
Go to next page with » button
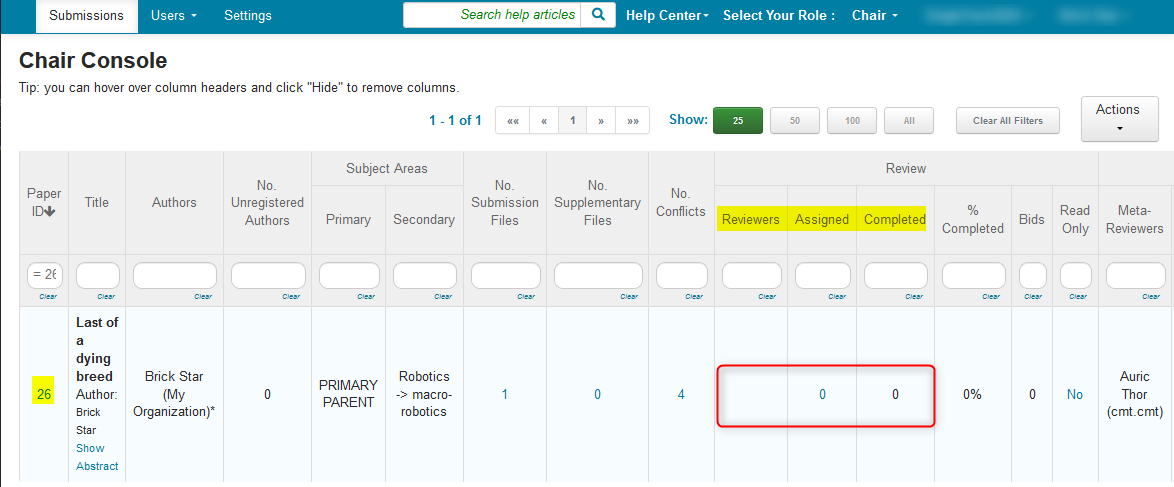pos(601,121)
